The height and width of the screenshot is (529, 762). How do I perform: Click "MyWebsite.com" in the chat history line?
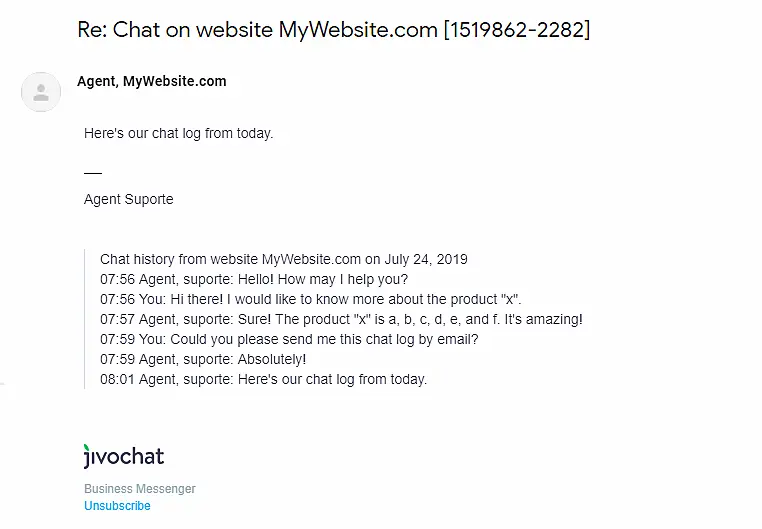pos(311,259)
